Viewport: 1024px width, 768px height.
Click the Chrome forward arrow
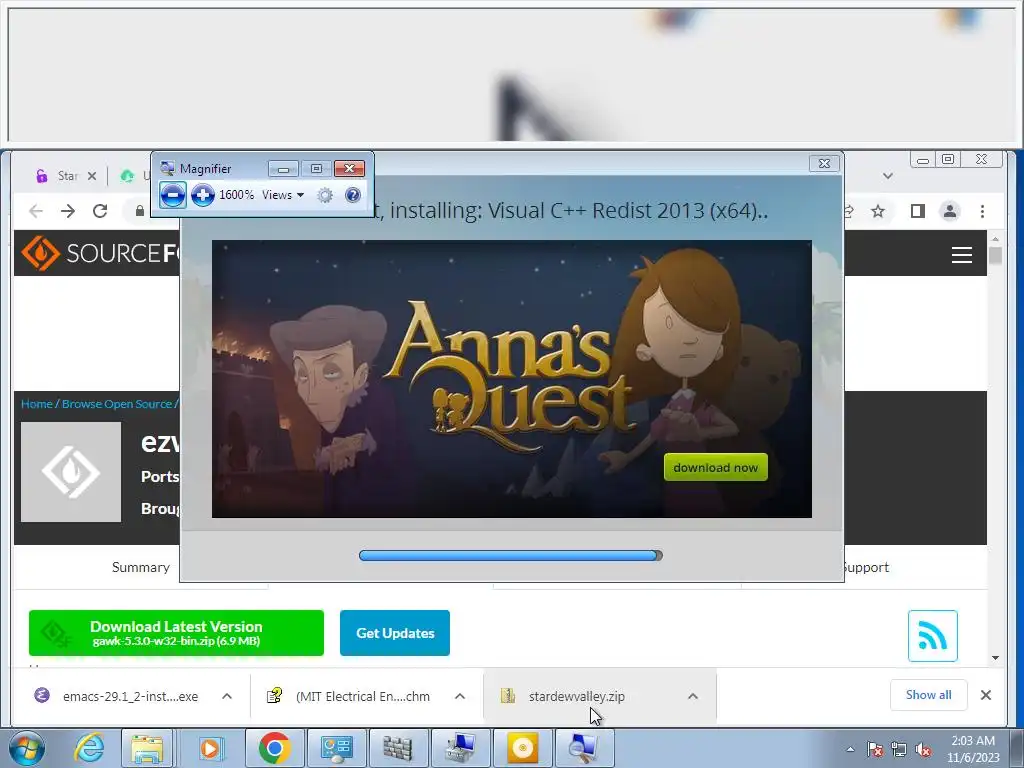[68, 211]
